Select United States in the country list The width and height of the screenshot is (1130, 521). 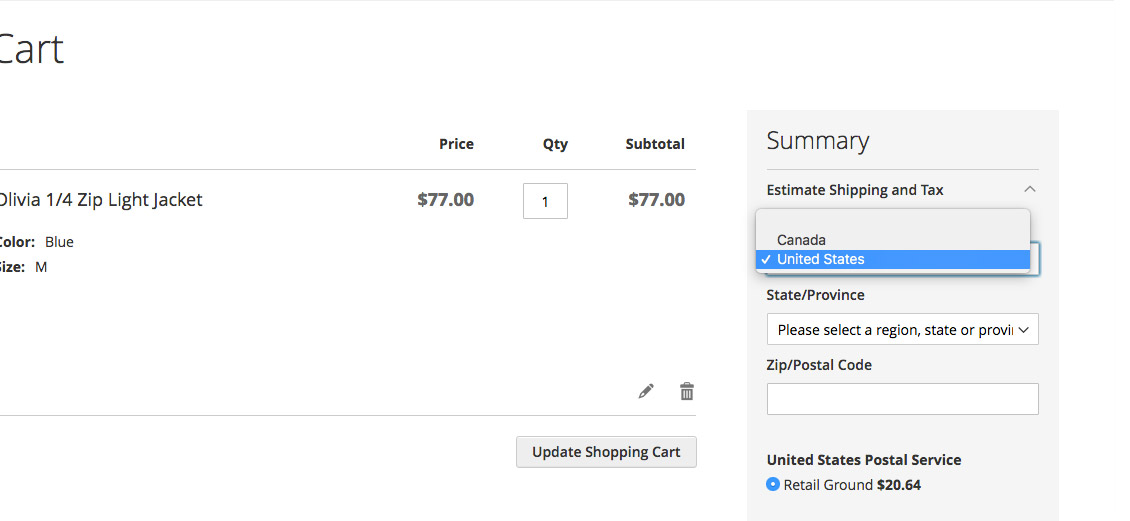(x=820, y=259)
